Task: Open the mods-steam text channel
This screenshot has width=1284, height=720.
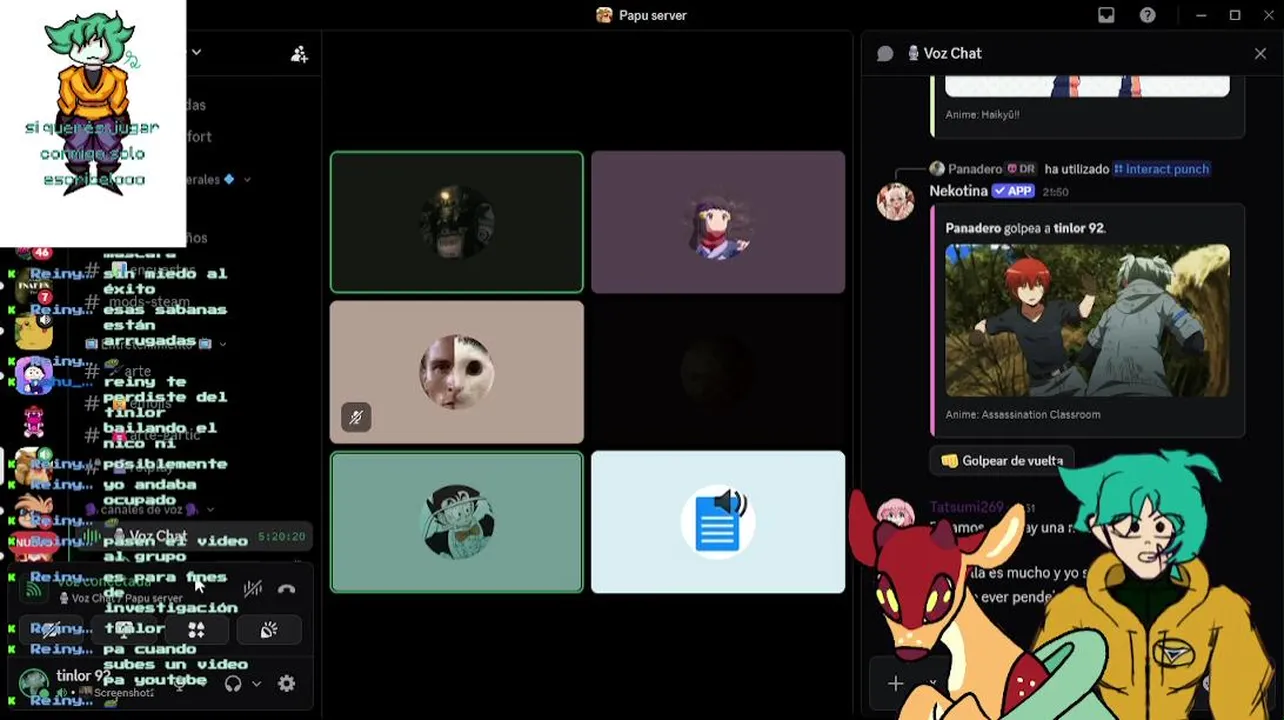Action: point(148,301)
